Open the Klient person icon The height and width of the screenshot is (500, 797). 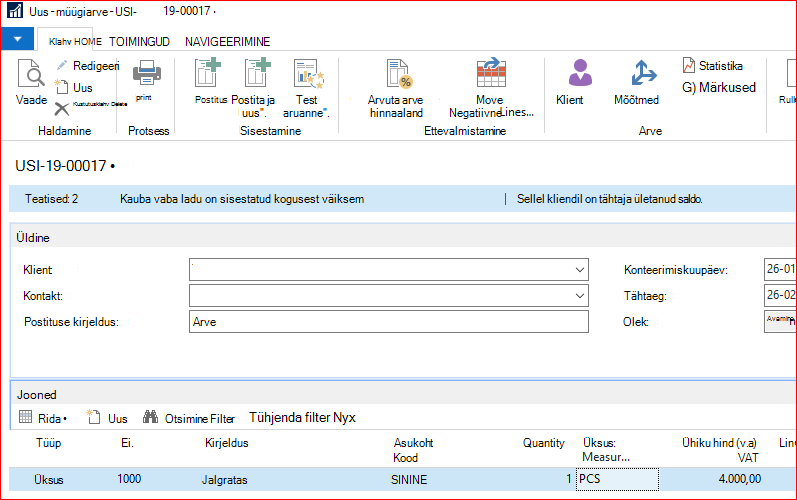(x=580, y=73)
